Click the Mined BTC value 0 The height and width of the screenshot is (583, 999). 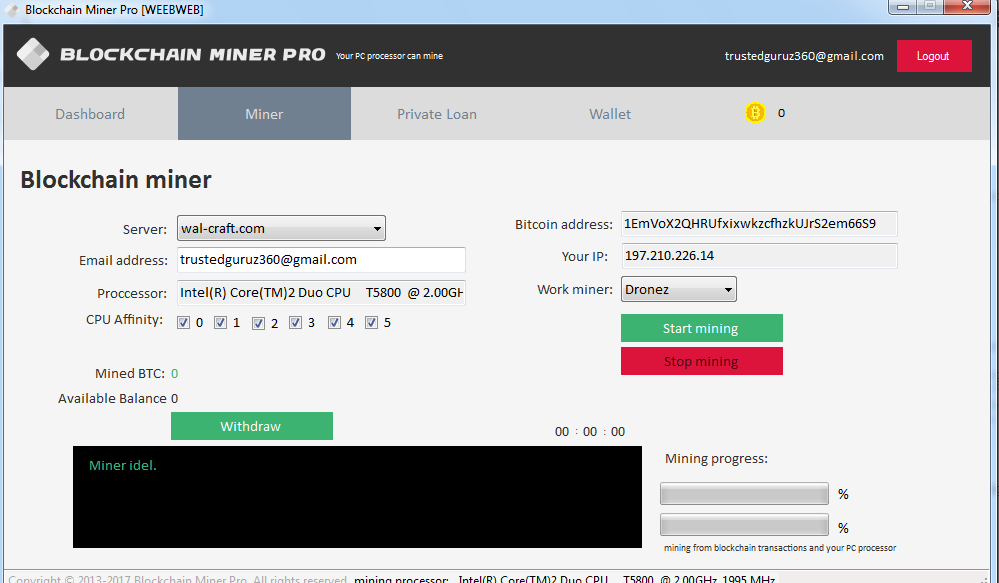pyautogui.click(x=175, y=373)
